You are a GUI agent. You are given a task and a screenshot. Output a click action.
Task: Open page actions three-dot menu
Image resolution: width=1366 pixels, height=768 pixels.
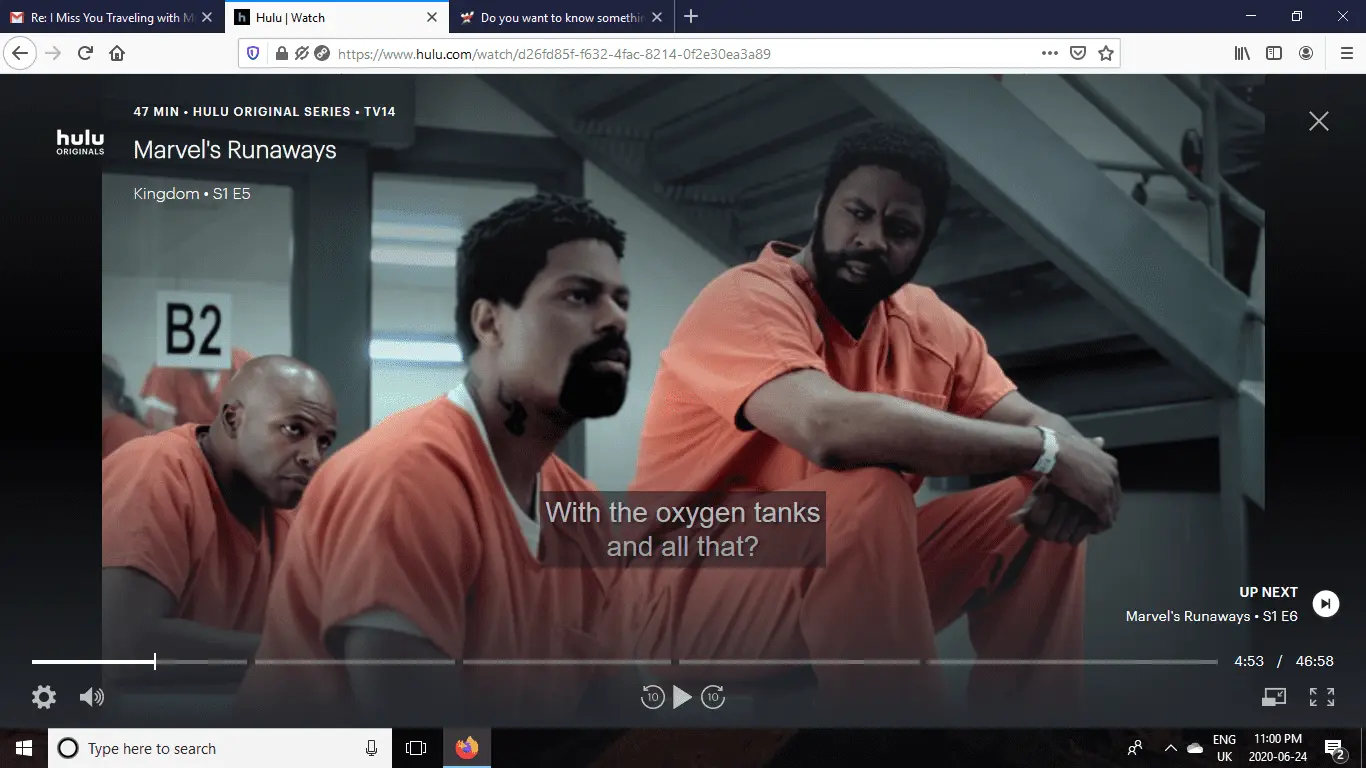(1049, 54)
